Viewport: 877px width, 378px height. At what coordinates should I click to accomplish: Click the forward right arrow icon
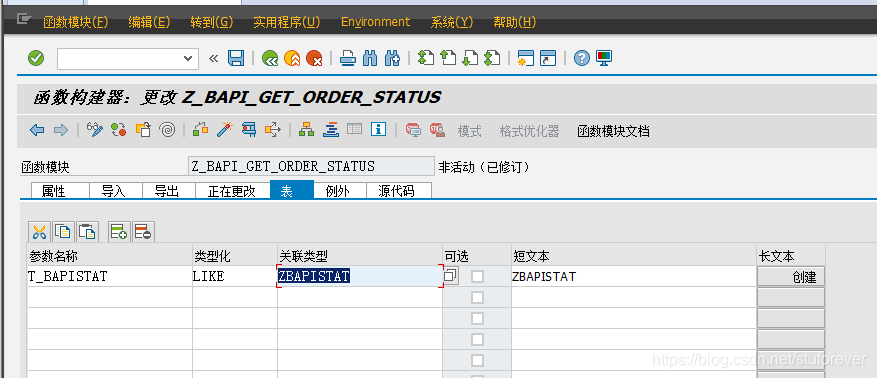pyautogui.click(x=60, y=130)
